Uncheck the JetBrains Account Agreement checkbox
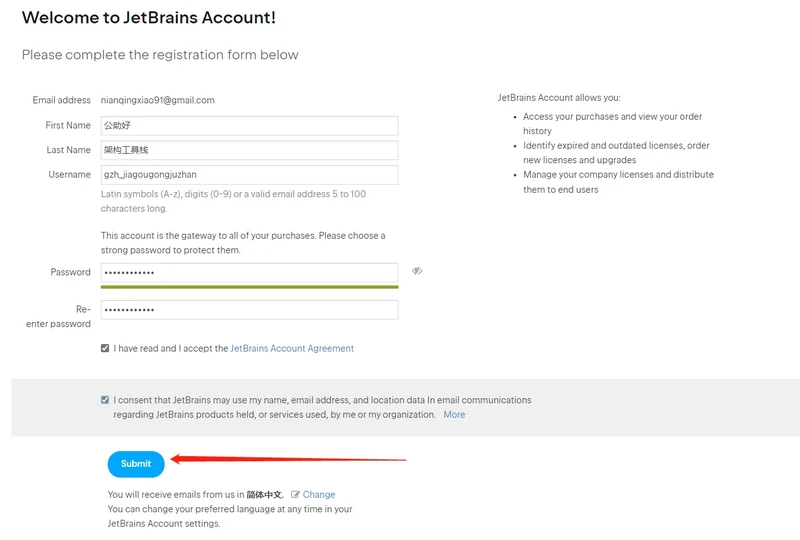The height and width of the screenshot is (540, 800). coord(105,349)
